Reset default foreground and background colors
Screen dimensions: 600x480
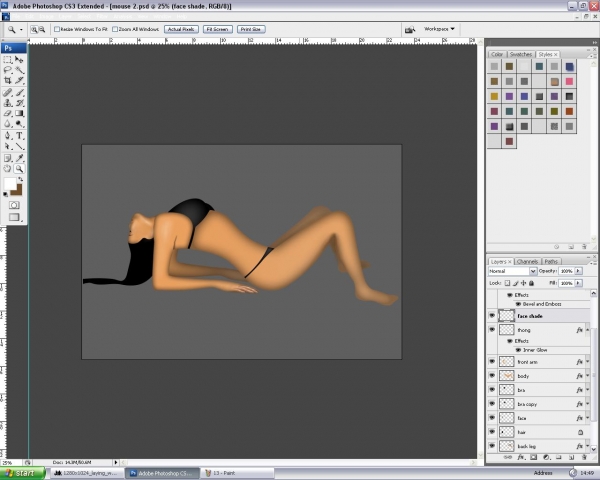[5, 194]
